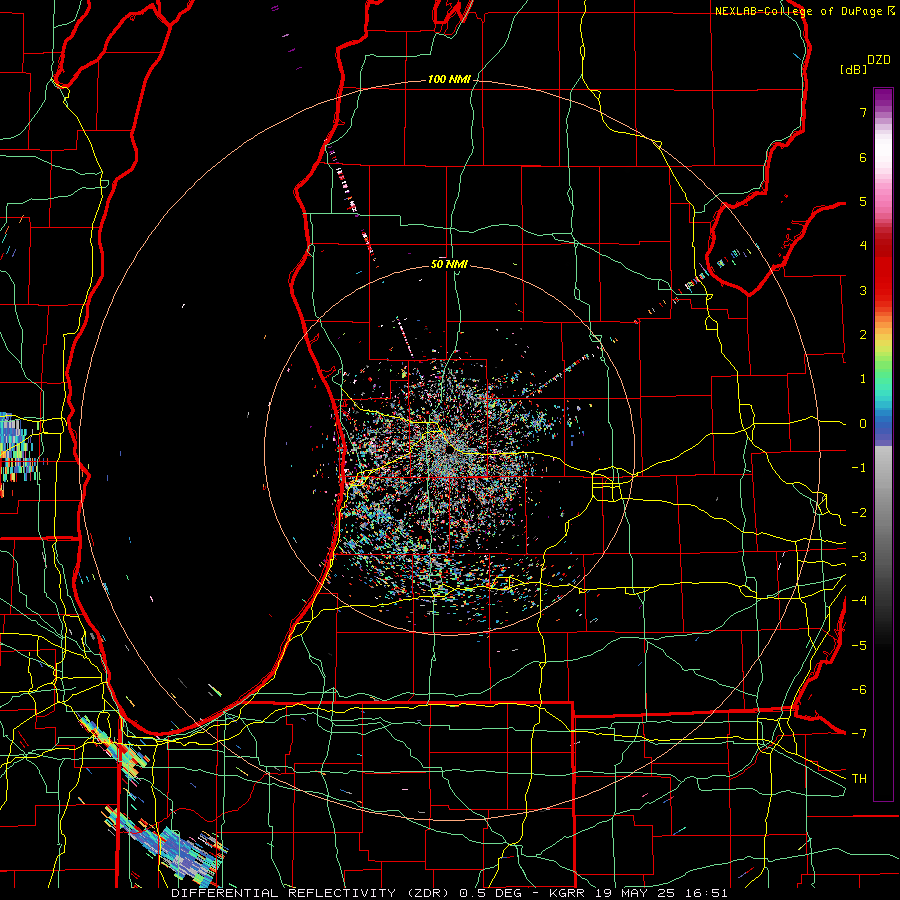Click the legend value 2

(863, 335)
